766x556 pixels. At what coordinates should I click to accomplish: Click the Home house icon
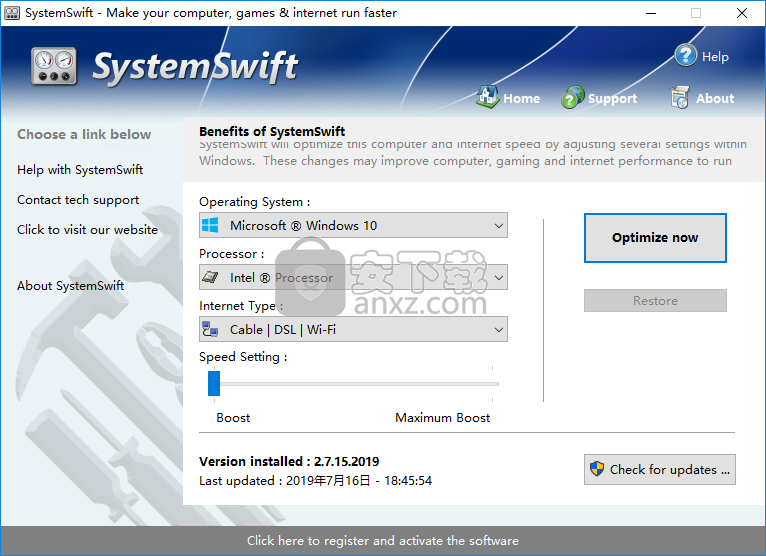487,97
